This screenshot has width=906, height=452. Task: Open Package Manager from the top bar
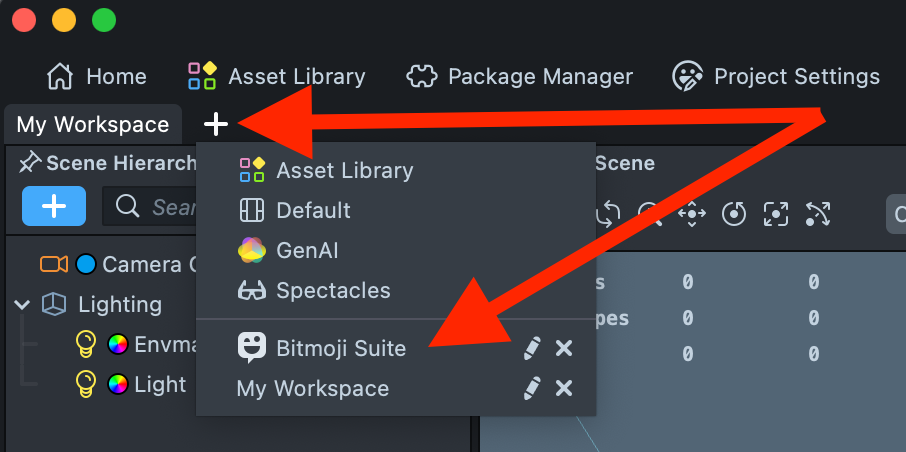(520, 77)
